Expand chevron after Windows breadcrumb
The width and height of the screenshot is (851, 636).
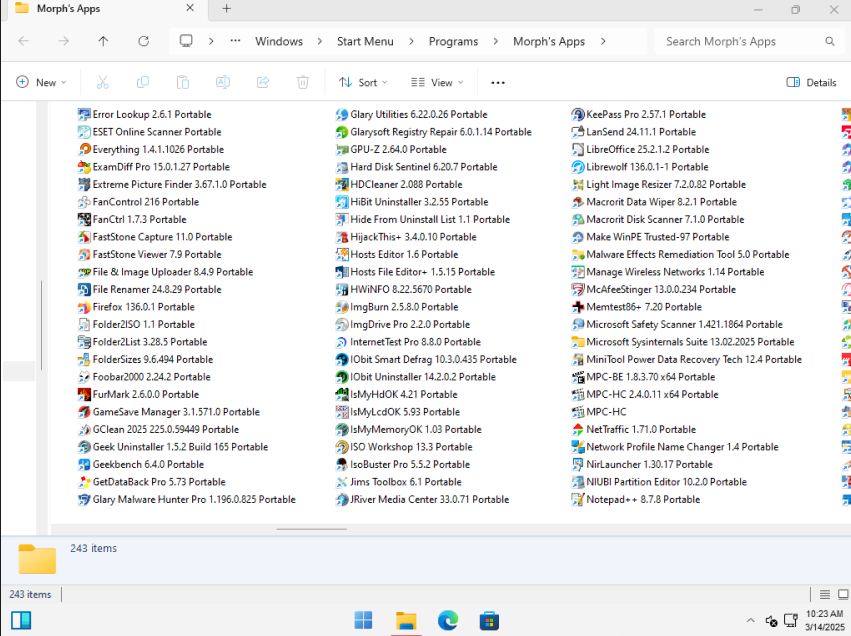tap(320, 41)
